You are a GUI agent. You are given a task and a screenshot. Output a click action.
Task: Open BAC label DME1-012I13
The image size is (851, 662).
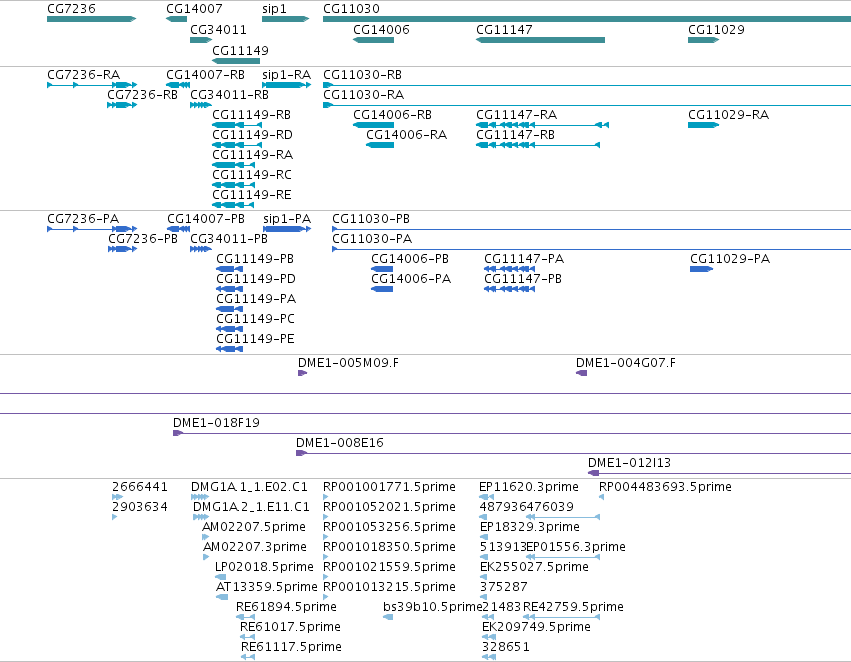pyautogui.click(x=629, y=463)
